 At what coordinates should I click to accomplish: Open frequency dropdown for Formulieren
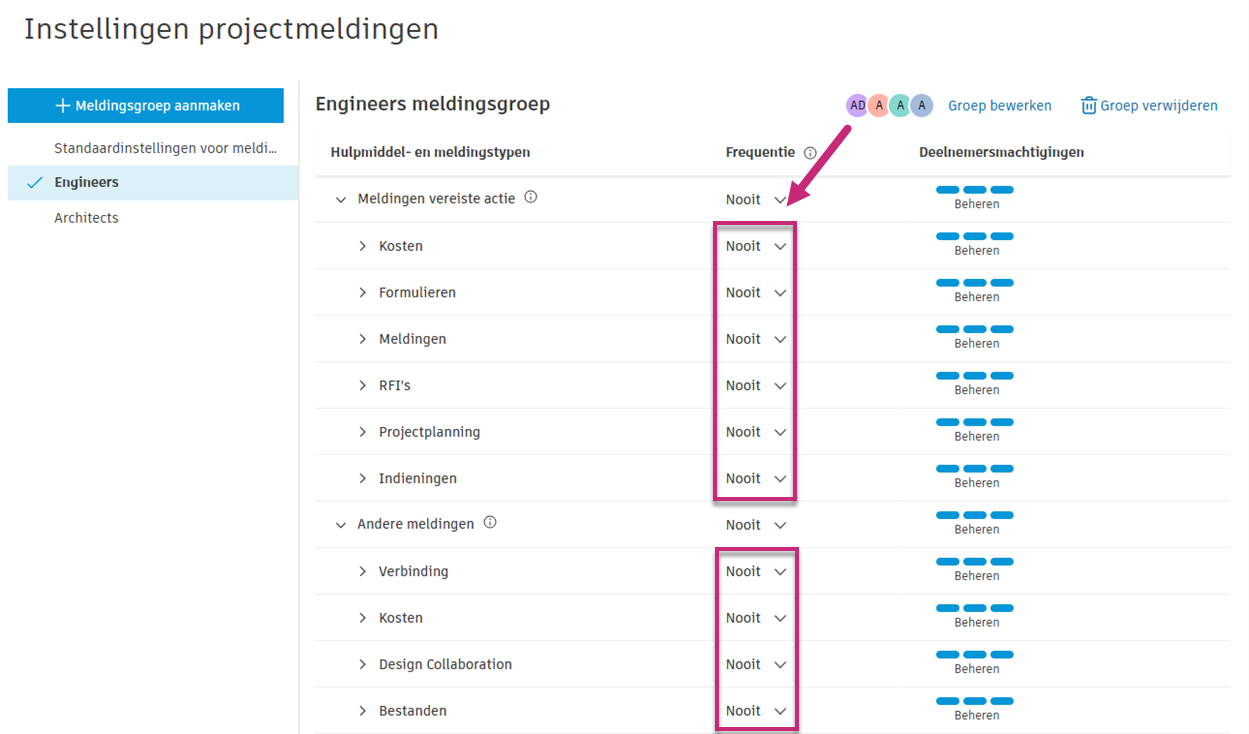coord(756,293)
